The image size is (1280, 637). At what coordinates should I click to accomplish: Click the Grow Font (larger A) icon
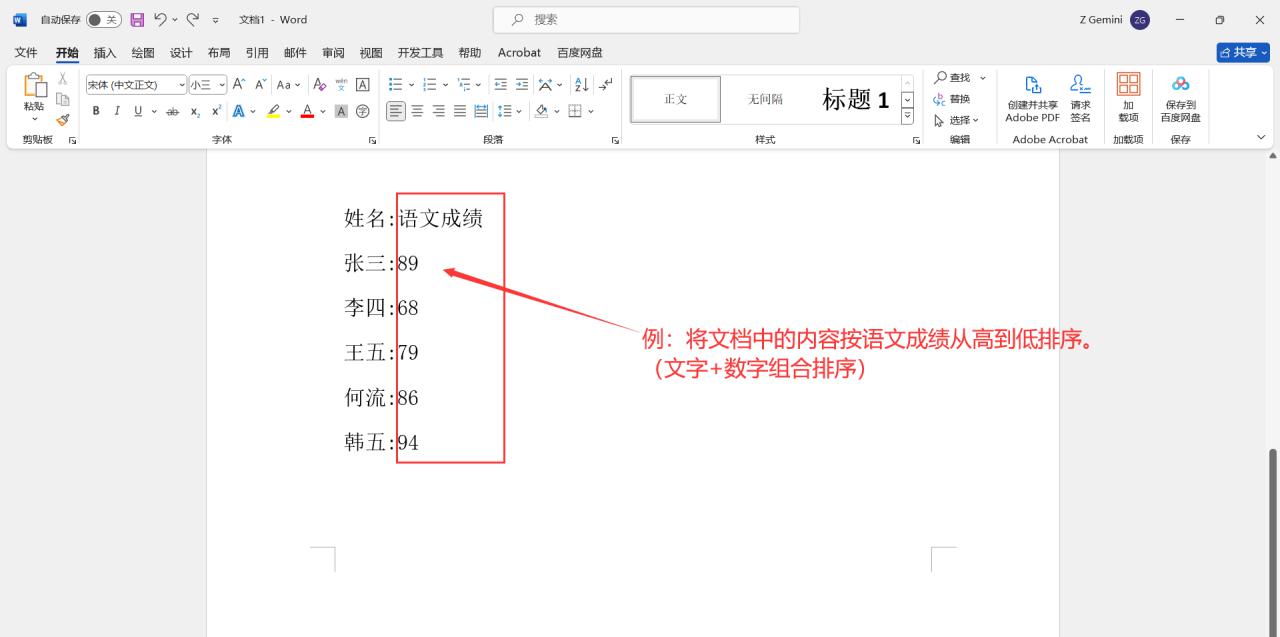(x=239, y=85)
